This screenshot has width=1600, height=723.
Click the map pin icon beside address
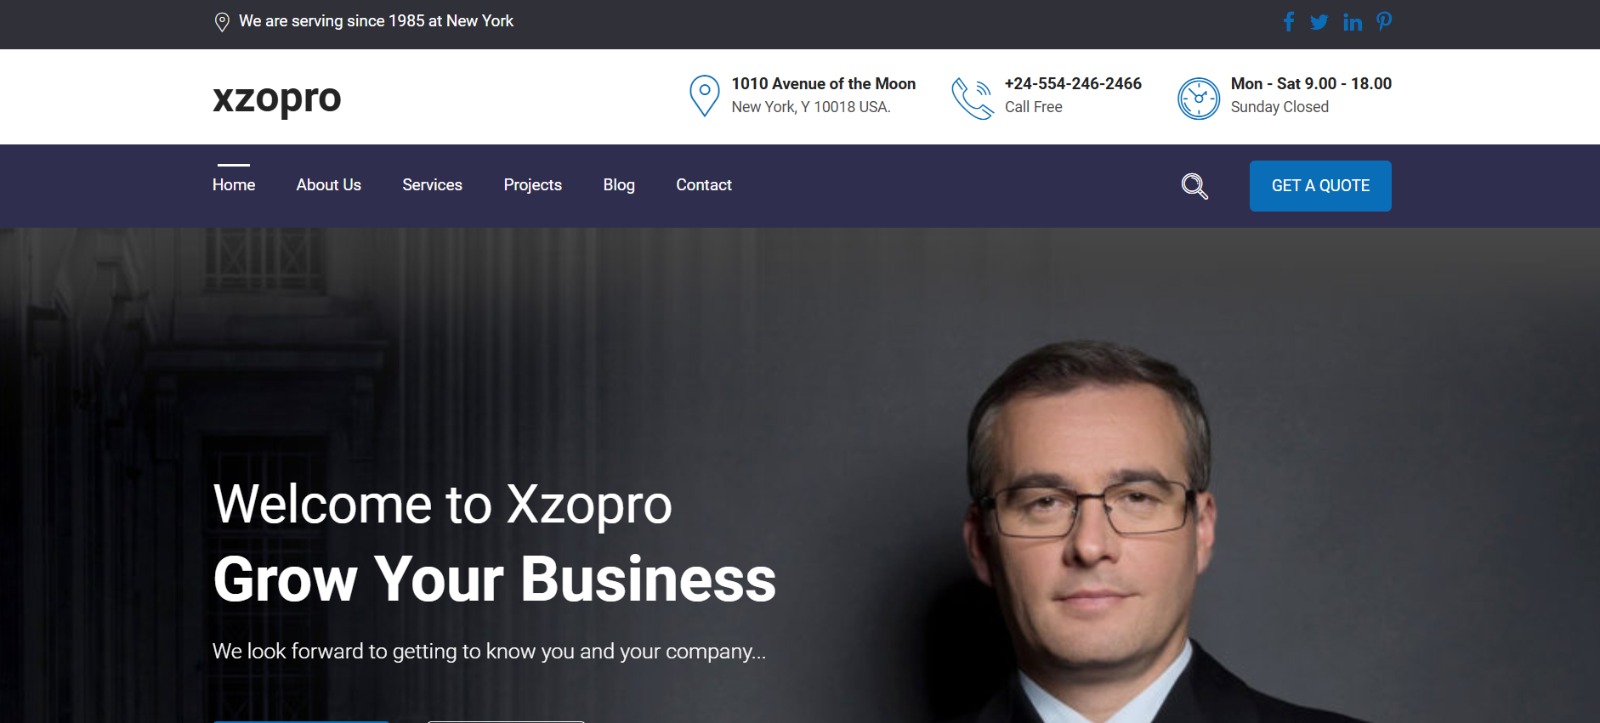click(704, 96)
